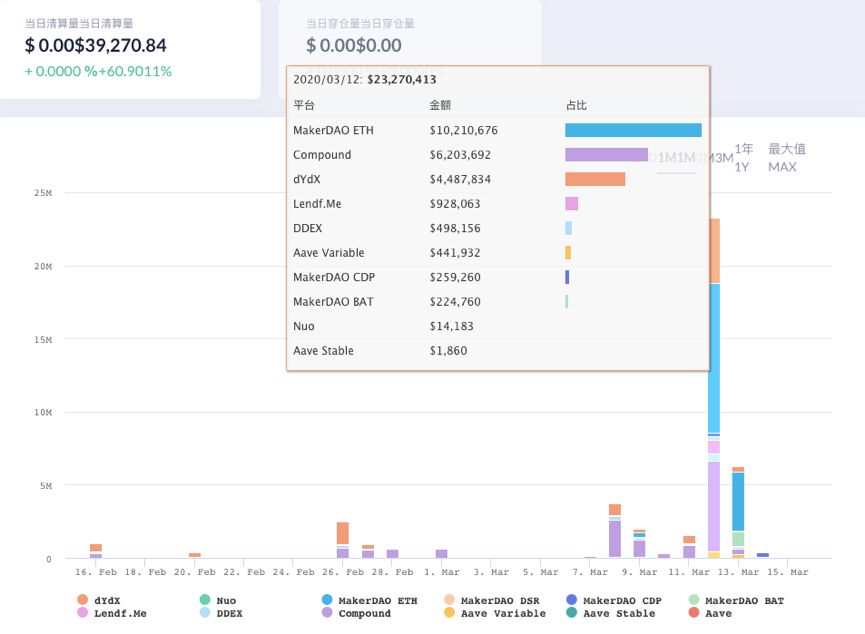Screen dimensions: 865x634
Task: Select the 3M time range
Action: click(x=721, y=158)
